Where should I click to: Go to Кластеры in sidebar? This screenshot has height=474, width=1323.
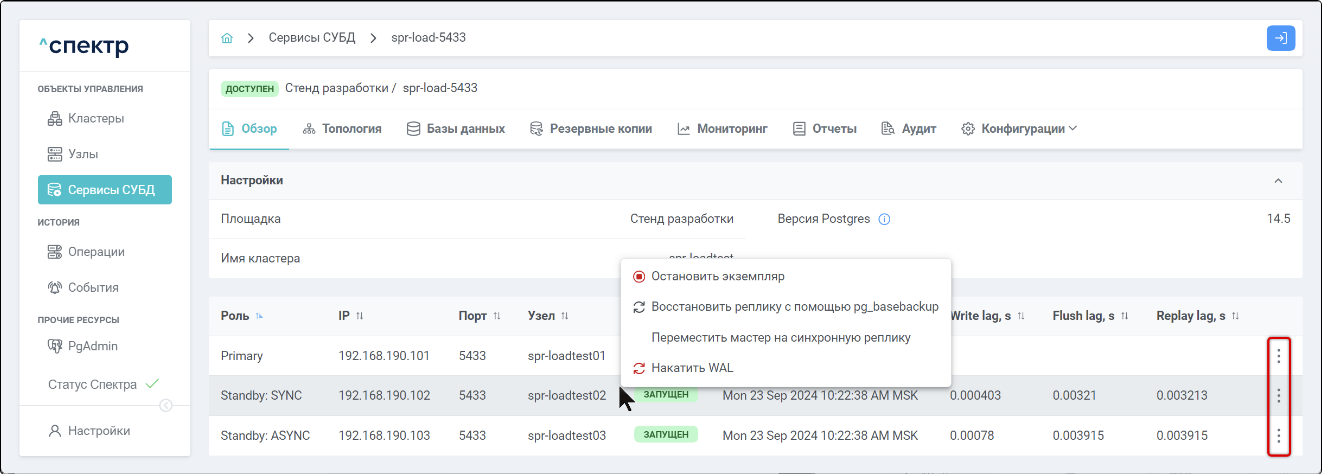click(x=95, y=118)
